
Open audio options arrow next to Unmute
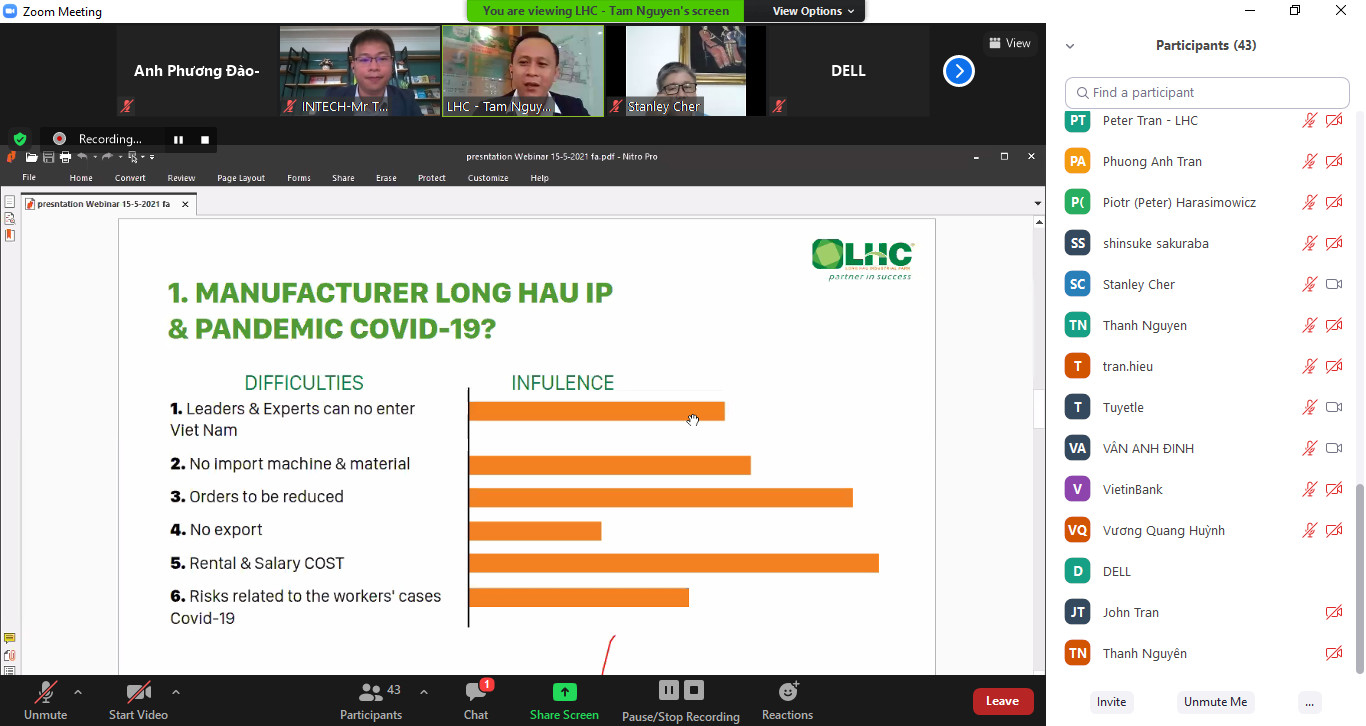pos(78,692)
